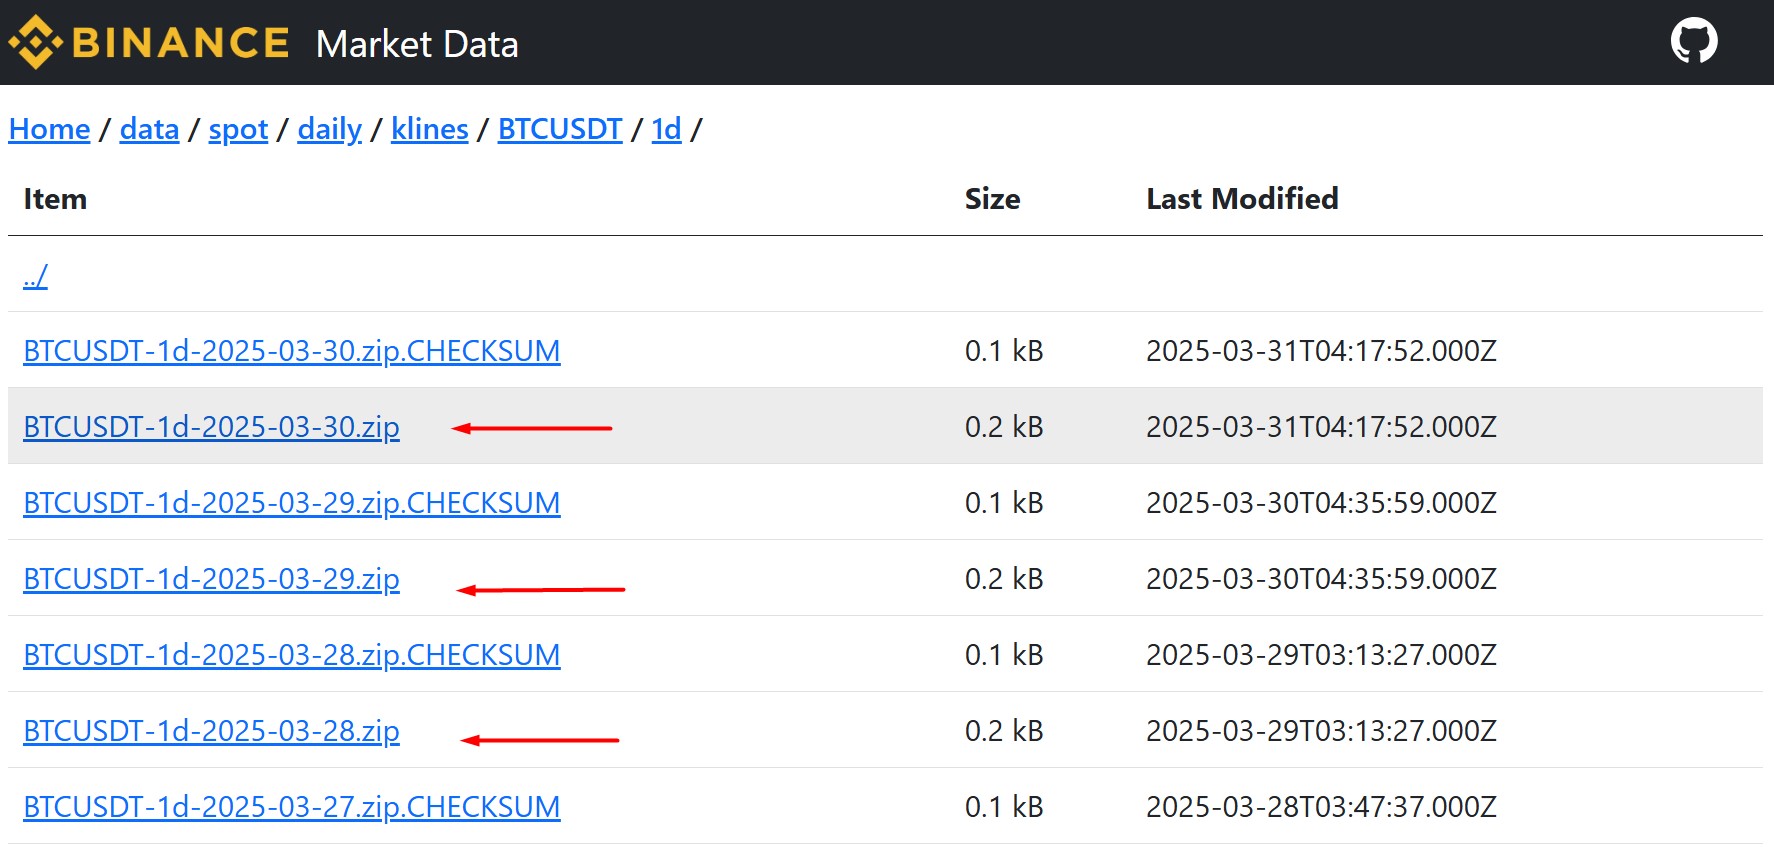Download BTCUSDT-1d-2025-03-28.zip

pyautogui.click(x=211, y=731)
